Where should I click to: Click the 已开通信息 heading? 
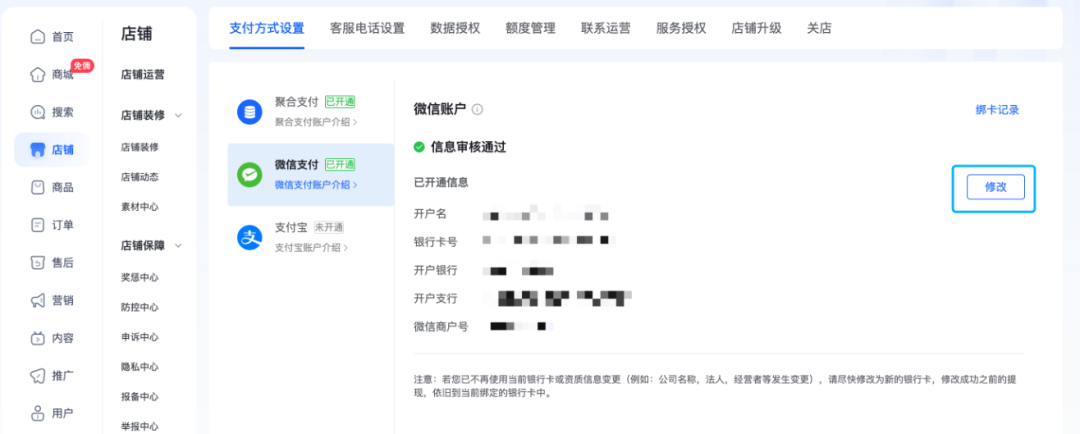click(441, 183)
